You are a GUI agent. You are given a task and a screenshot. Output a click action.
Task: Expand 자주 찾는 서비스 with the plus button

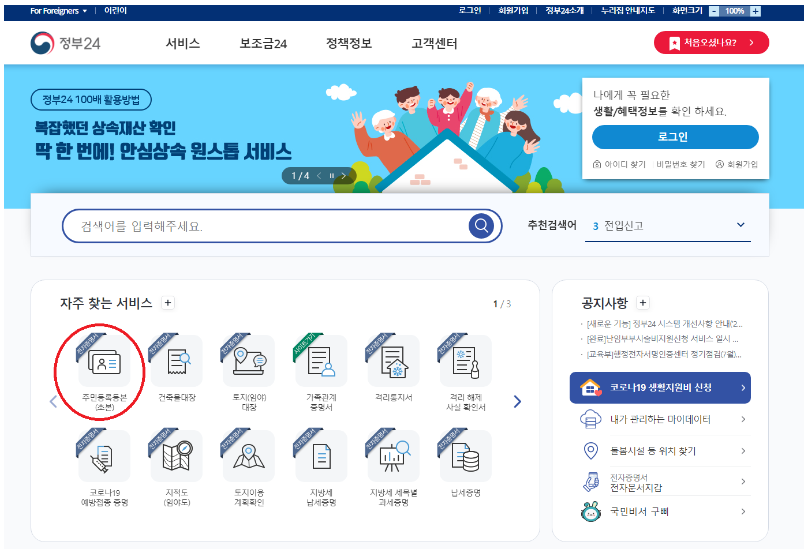coord(168,303)
